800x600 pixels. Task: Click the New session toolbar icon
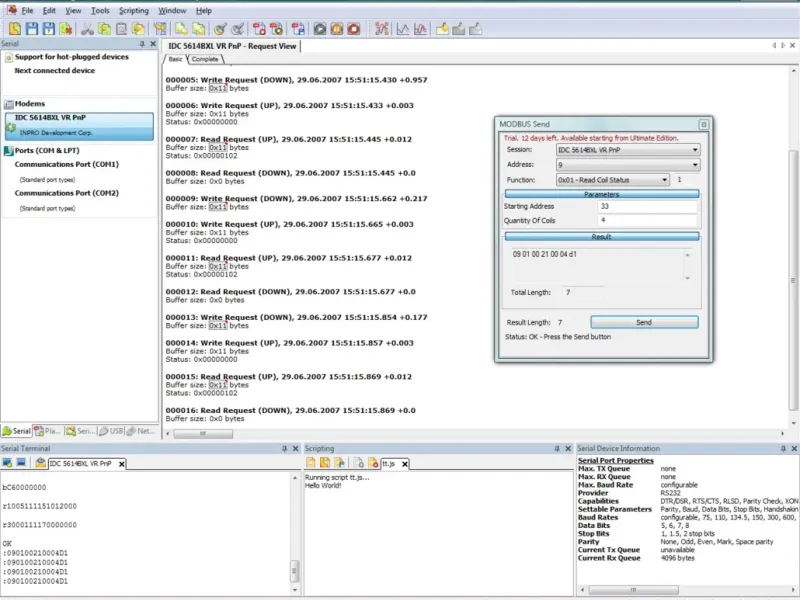tap(15, 29)
